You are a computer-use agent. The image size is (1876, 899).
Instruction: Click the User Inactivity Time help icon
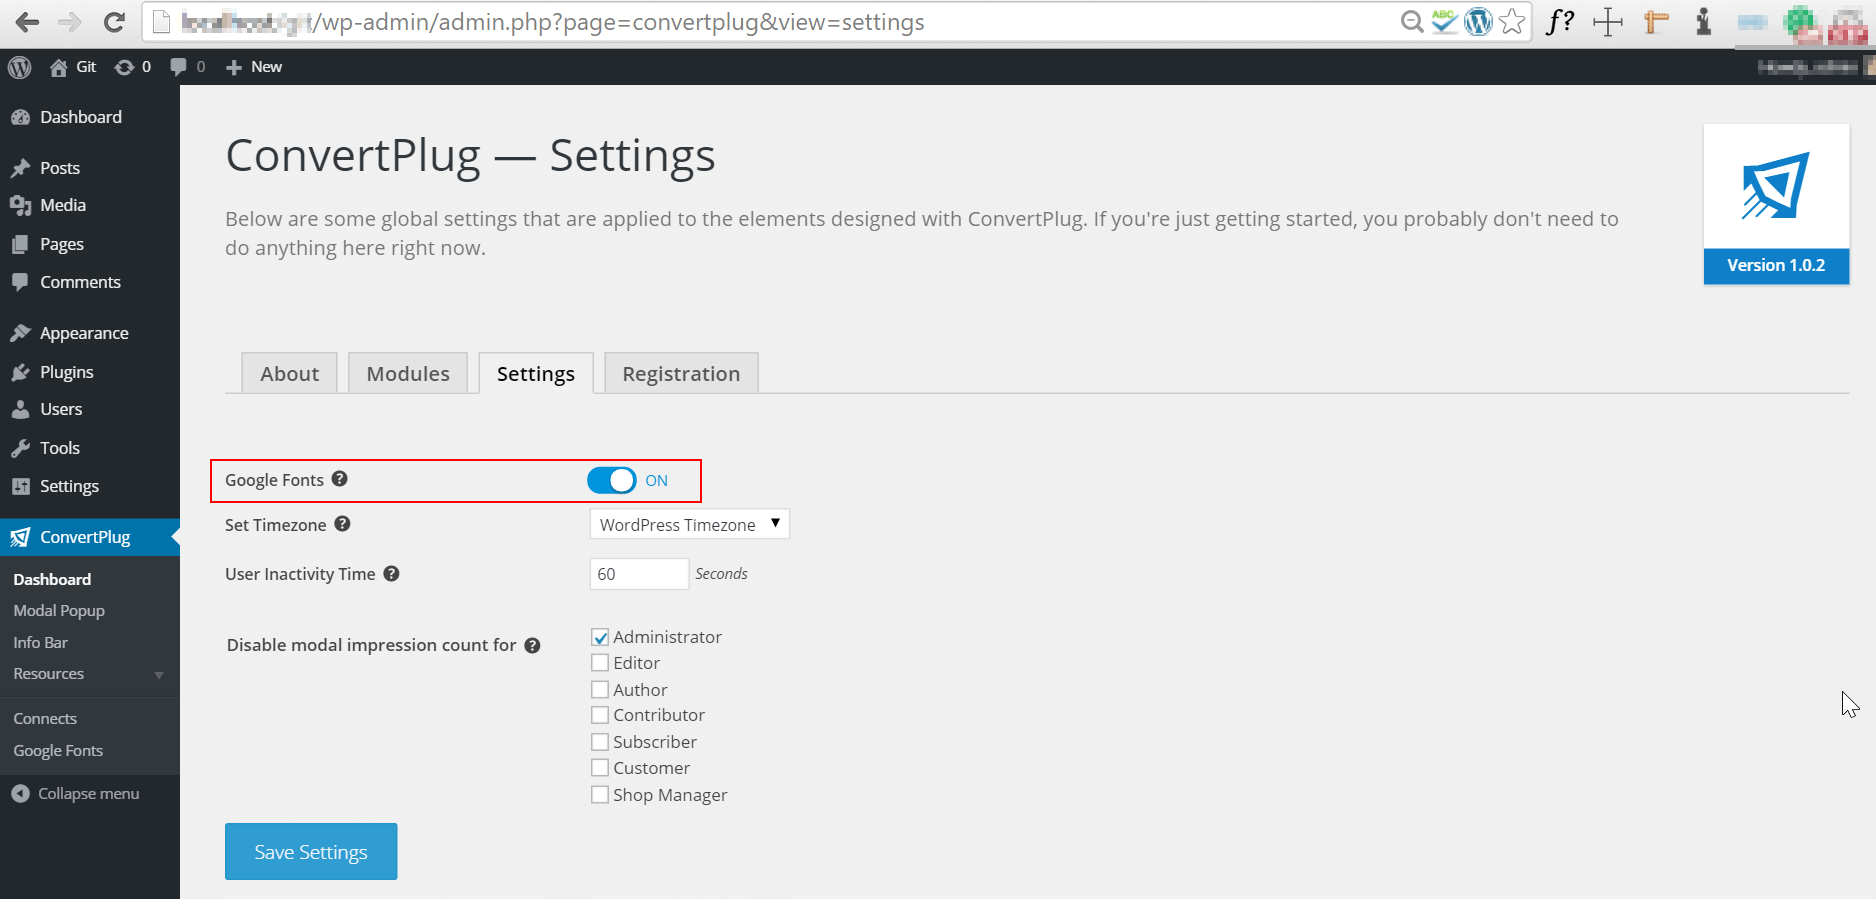pyautogui.click(x=391, y=573)
